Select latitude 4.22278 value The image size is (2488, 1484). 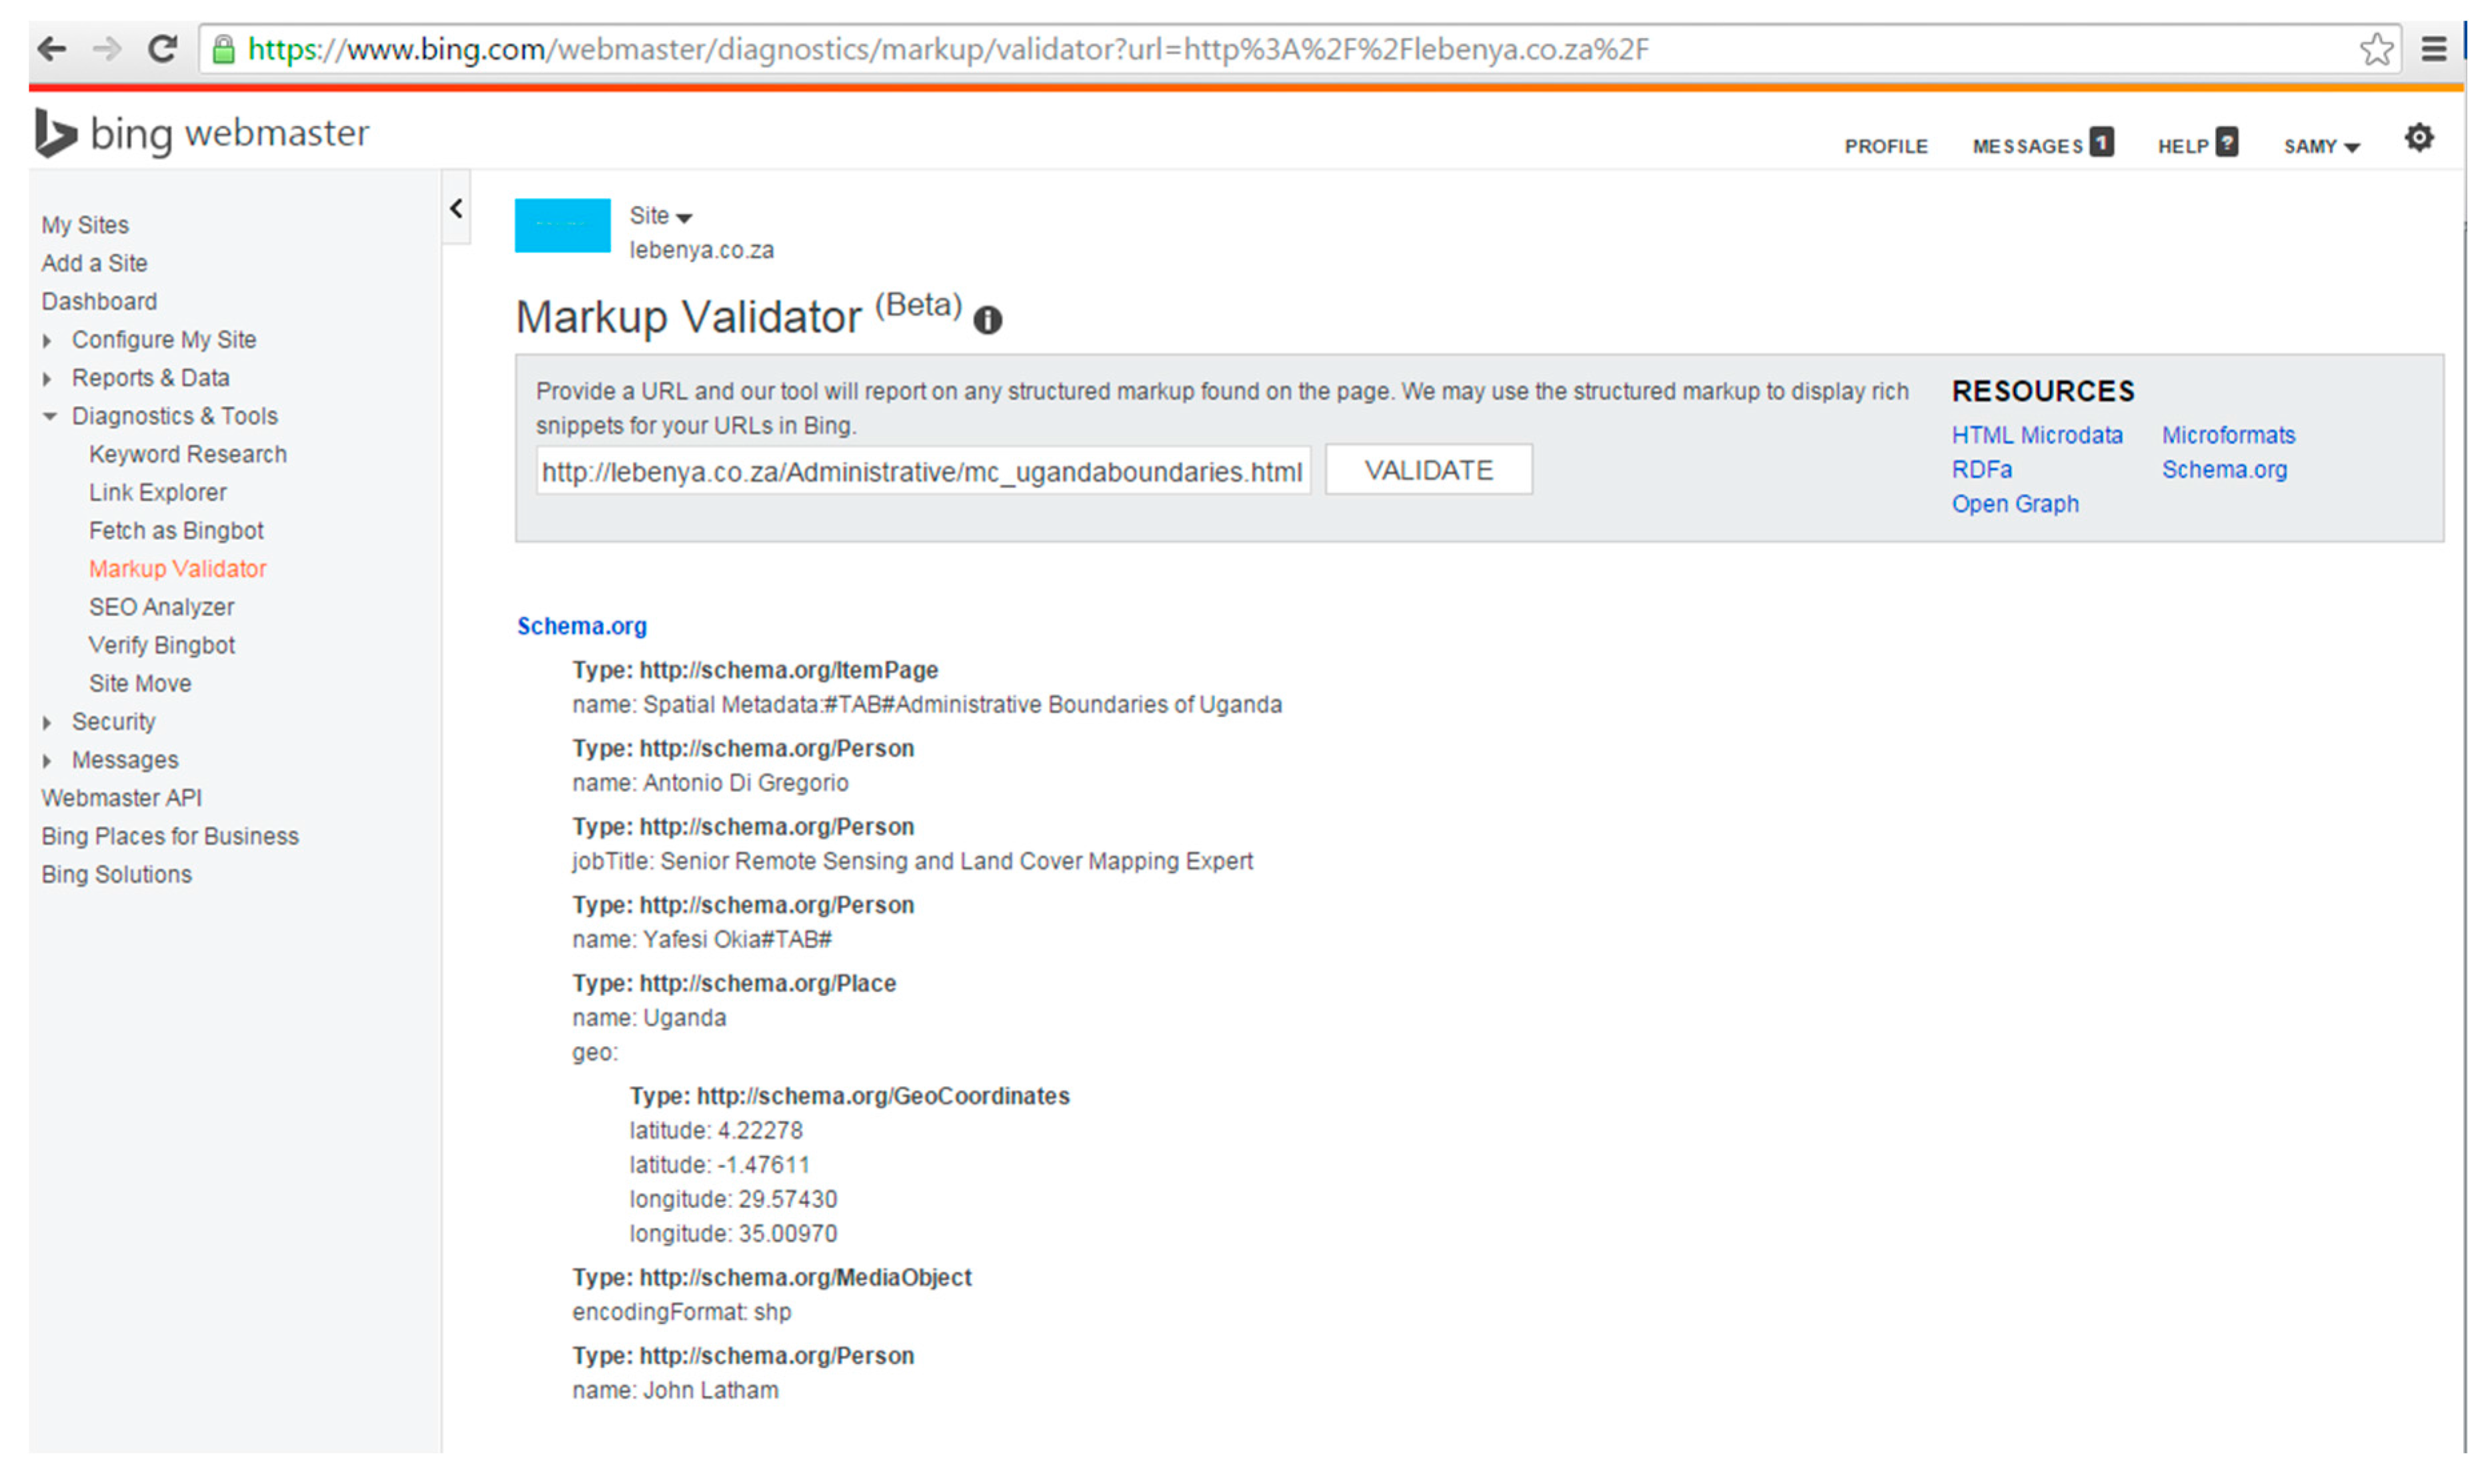coord(716,1131)
